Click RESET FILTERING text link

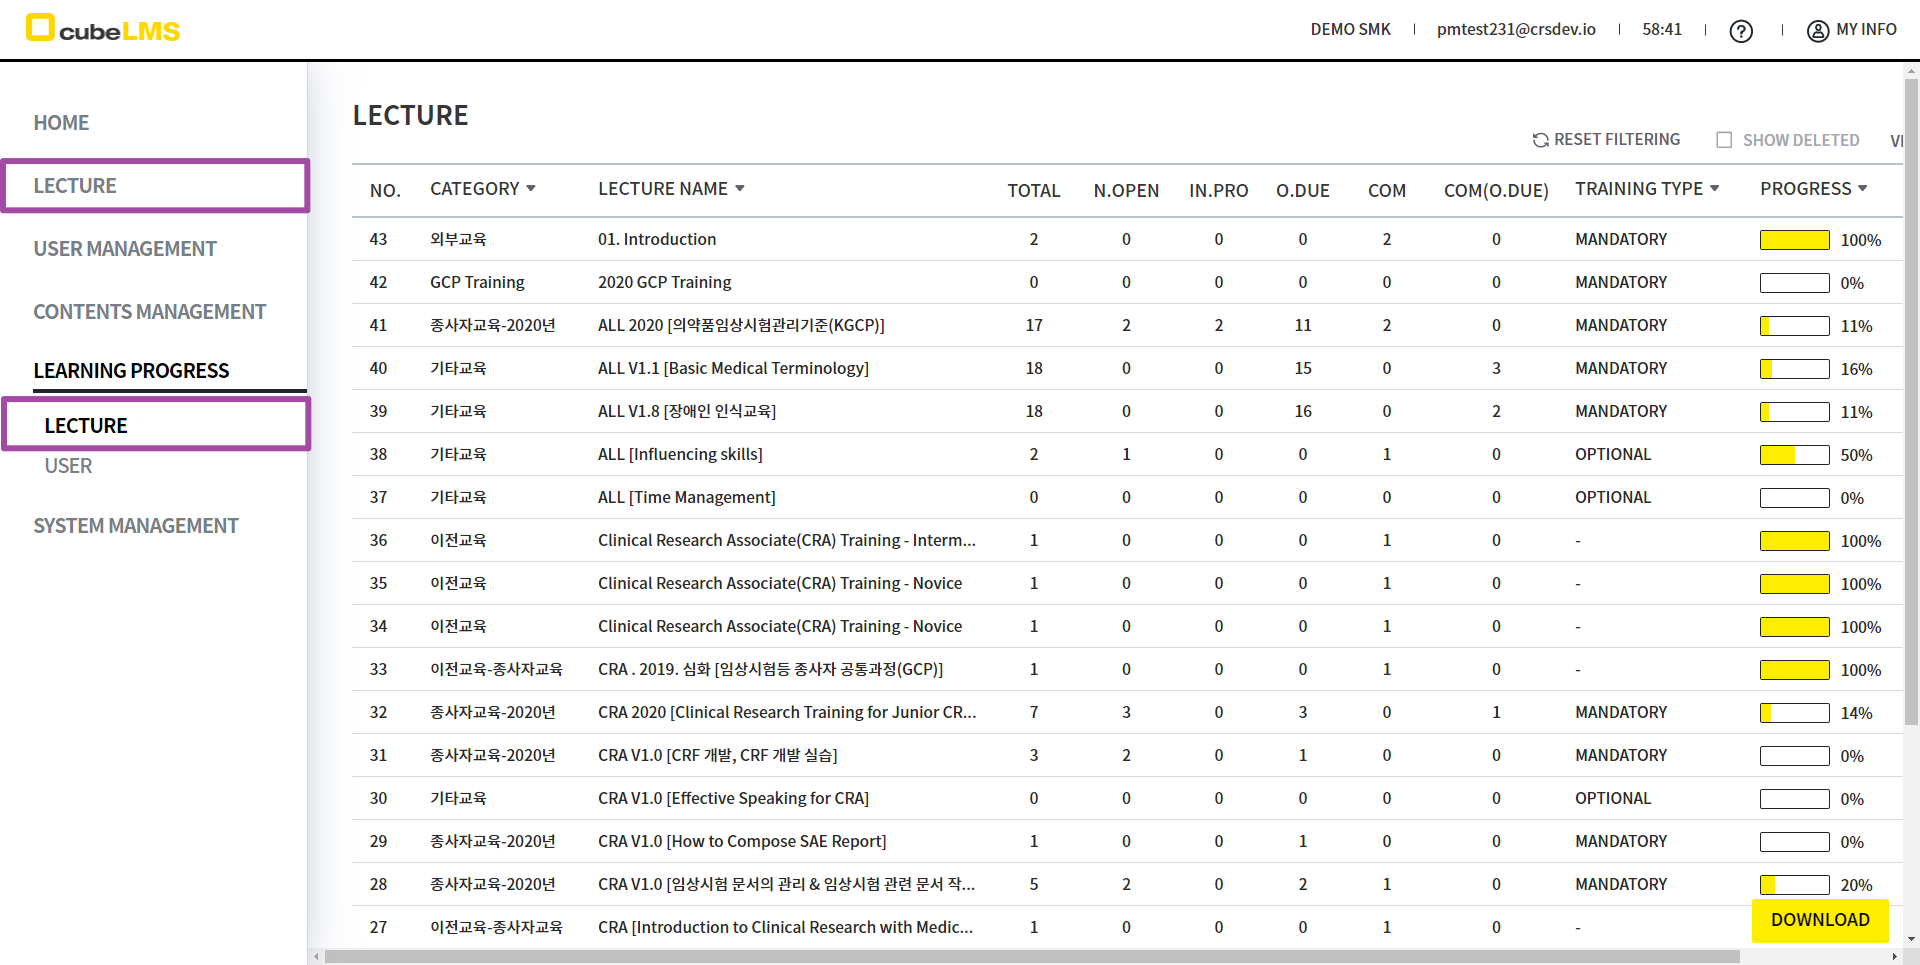coord(1616,140)
